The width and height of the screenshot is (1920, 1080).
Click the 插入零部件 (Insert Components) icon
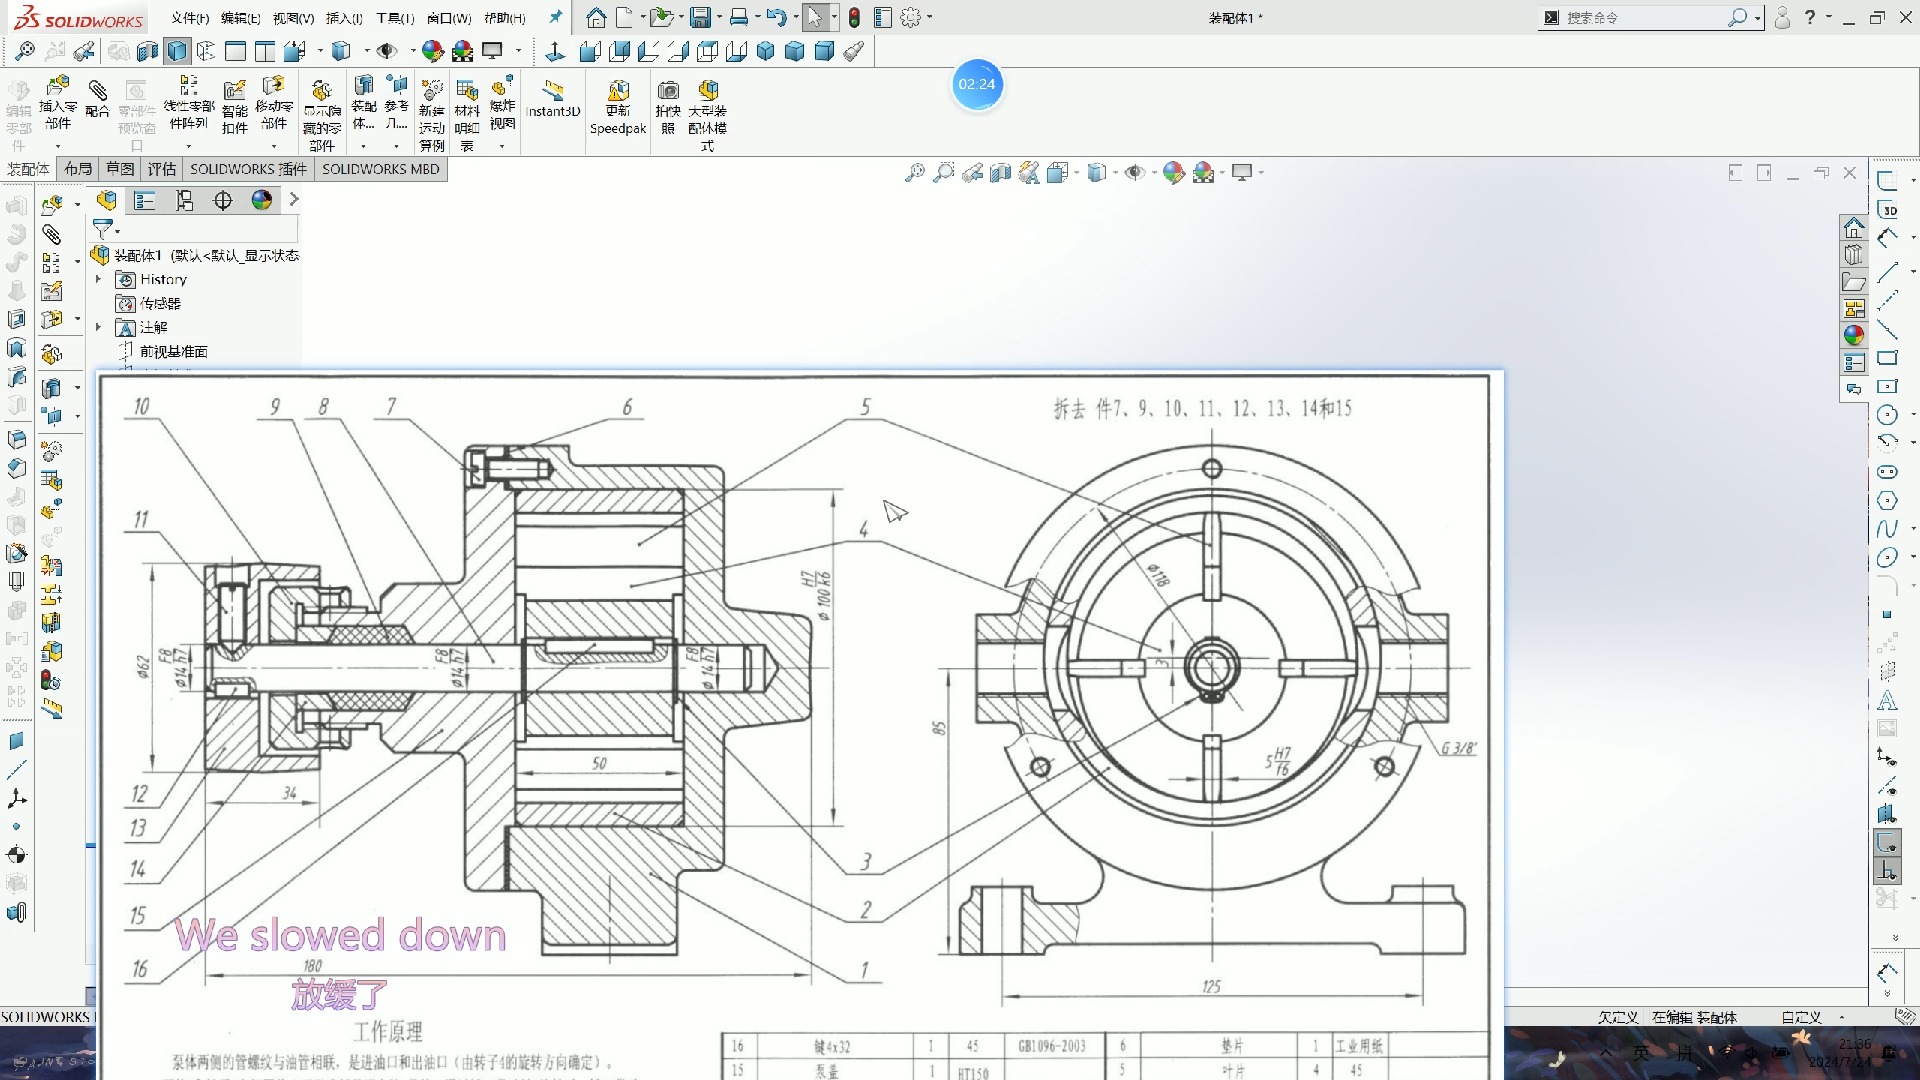tap(58, 103)
